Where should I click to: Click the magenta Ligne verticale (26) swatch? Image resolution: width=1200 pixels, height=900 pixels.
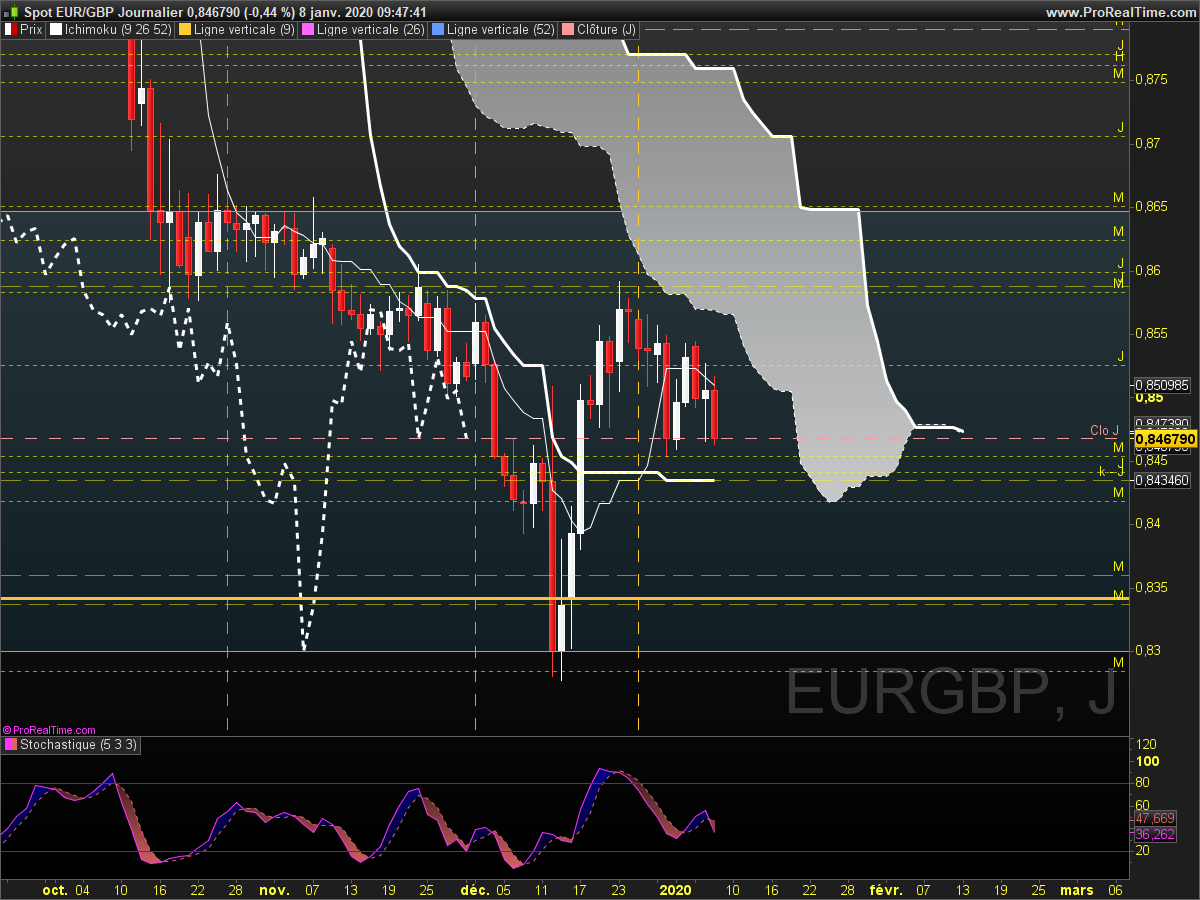coord(309,30)
